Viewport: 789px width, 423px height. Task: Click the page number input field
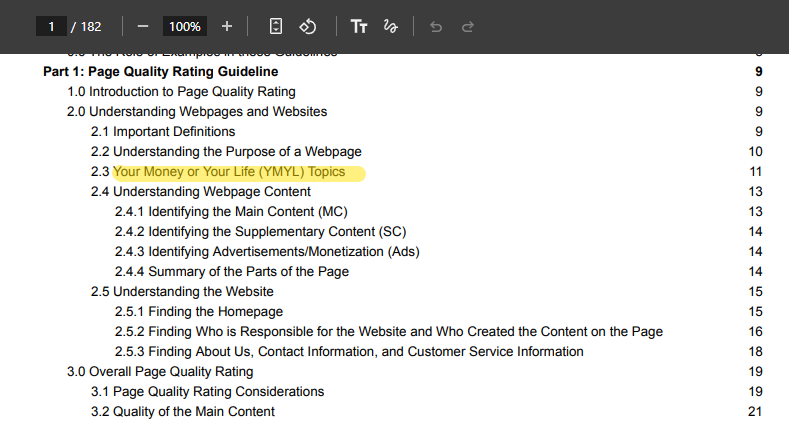click(51, 26)
